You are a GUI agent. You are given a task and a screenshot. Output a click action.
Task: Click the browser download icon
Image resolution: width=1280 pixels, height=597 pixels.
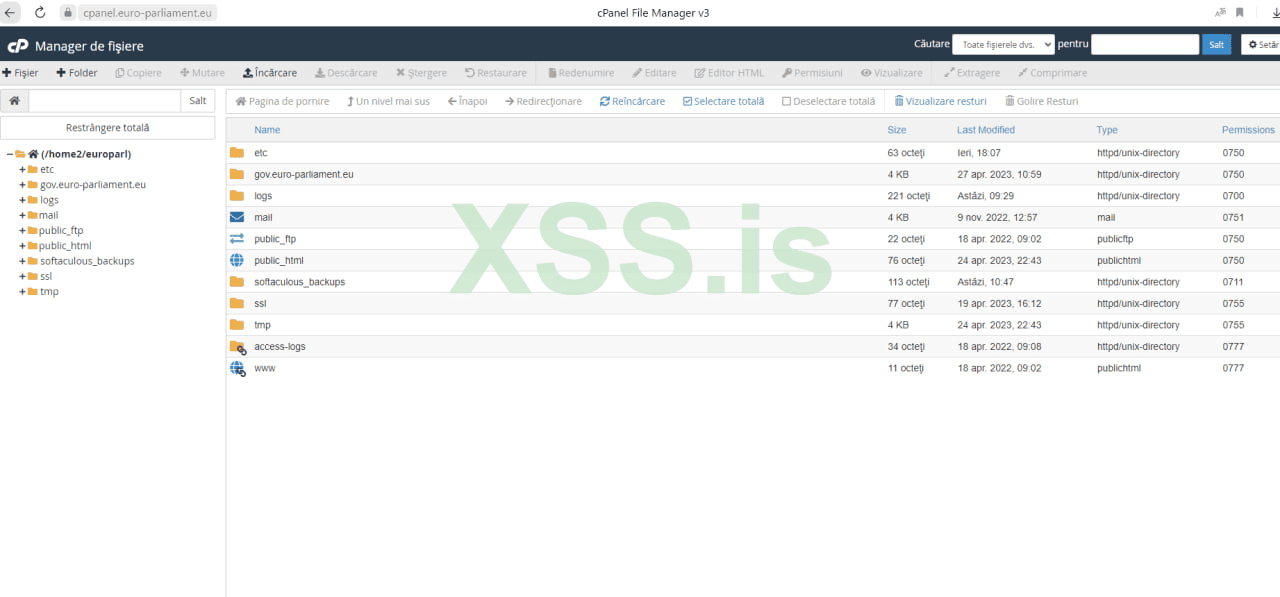[x=1274, y=13]
